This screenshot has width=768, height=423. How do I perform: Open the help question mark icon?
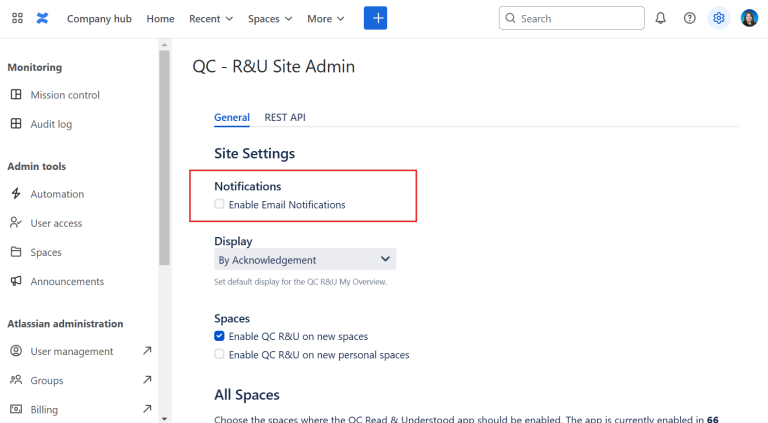click(690, 18)
